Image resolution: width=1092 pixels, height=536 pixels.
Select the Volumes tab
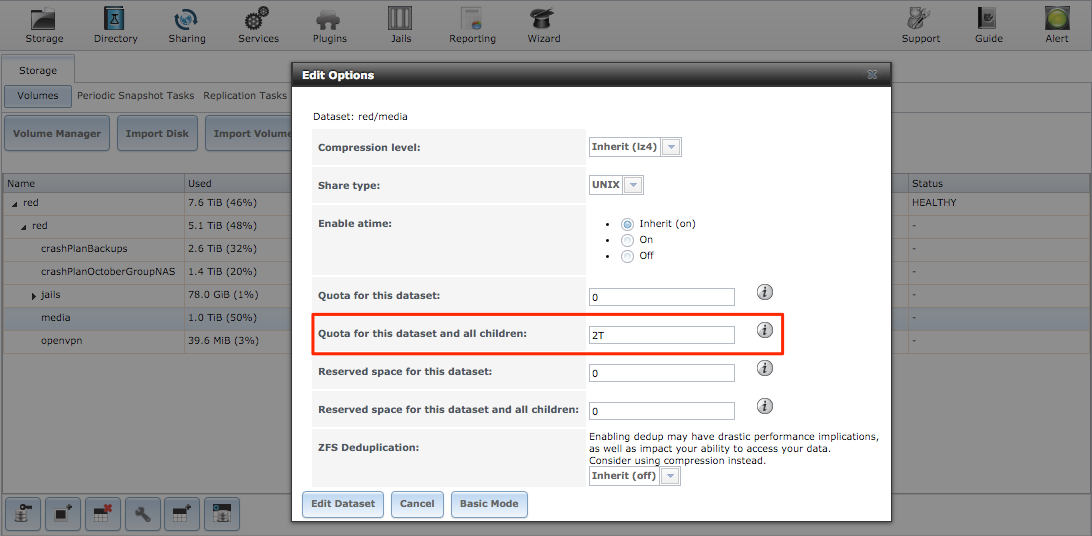point(38,96)
